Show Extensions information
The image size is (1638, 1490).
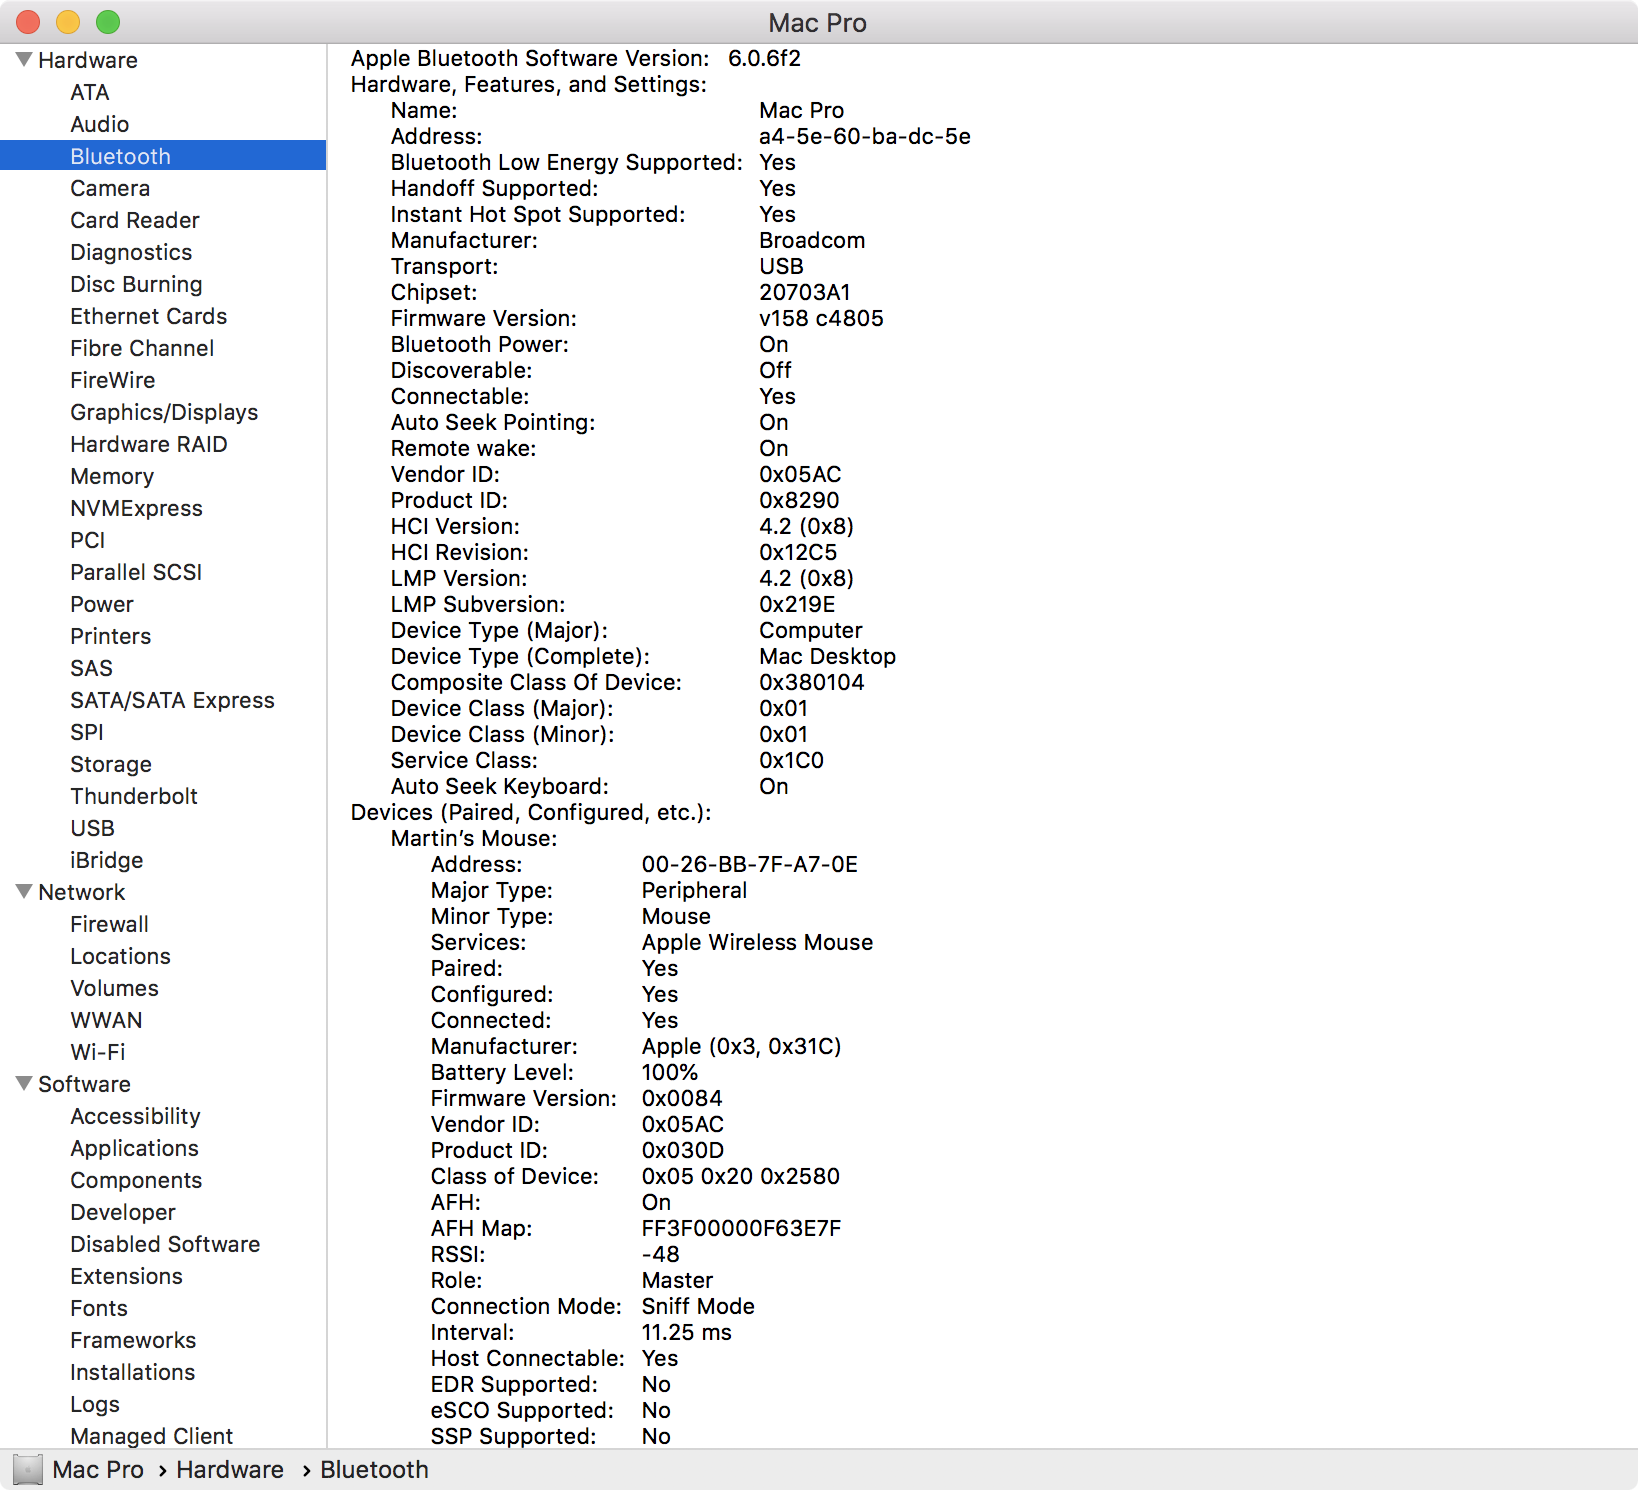[127, 1276]
